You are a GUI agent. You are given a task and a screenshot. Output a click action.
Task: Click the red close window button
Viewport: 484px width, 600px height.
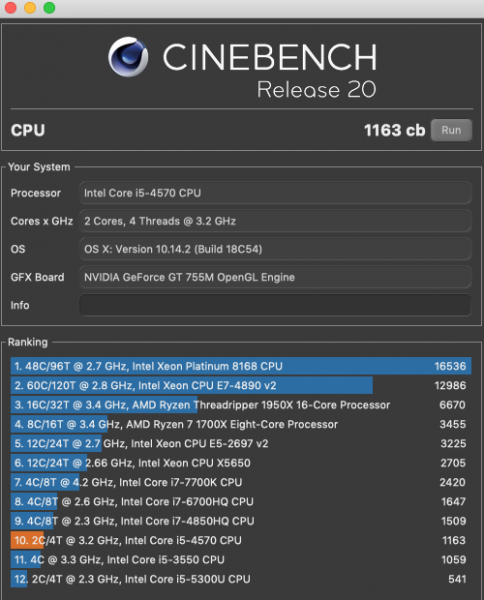coord(11,7)
